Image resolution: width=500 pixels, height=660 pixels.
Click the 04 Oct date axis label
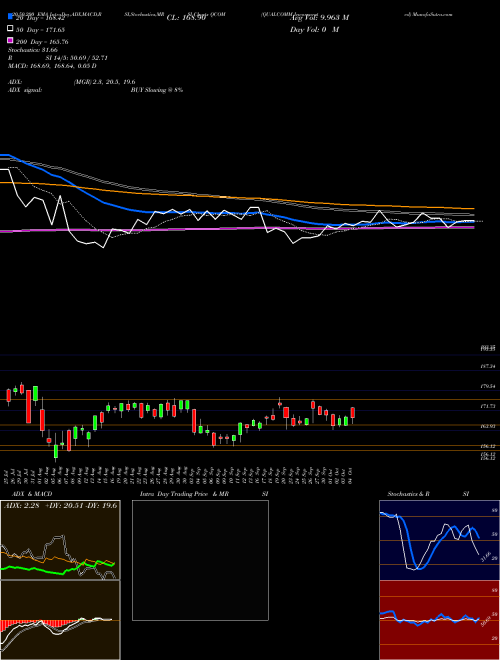click(350, 477)
